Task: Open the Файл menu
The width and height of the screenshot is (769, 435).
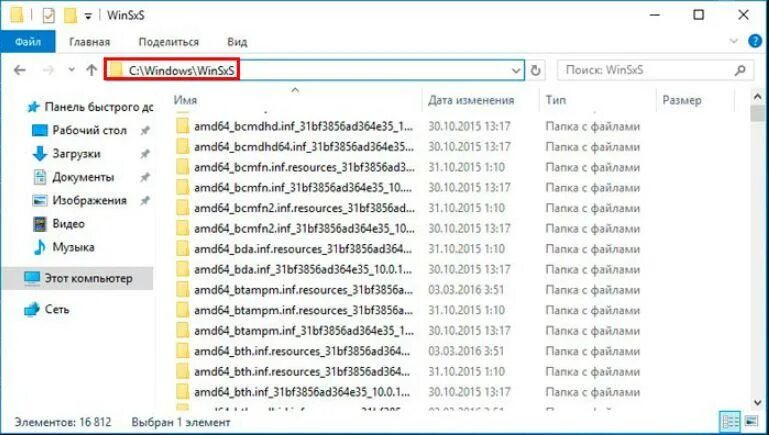Action: [28, 42]
